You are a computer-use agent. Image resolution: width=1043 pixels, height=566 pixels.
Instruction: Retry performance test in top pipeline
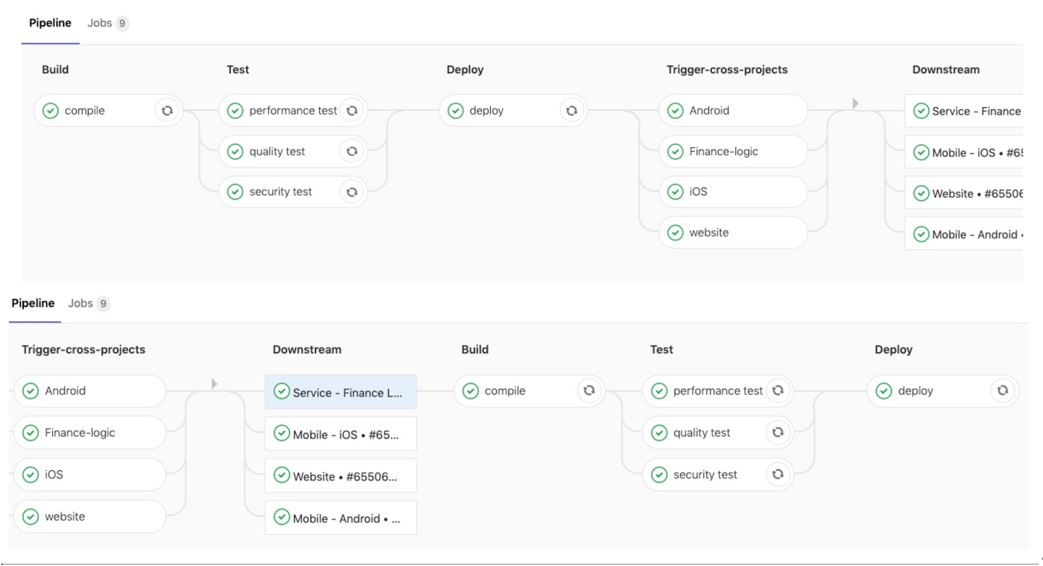point(352,110)
